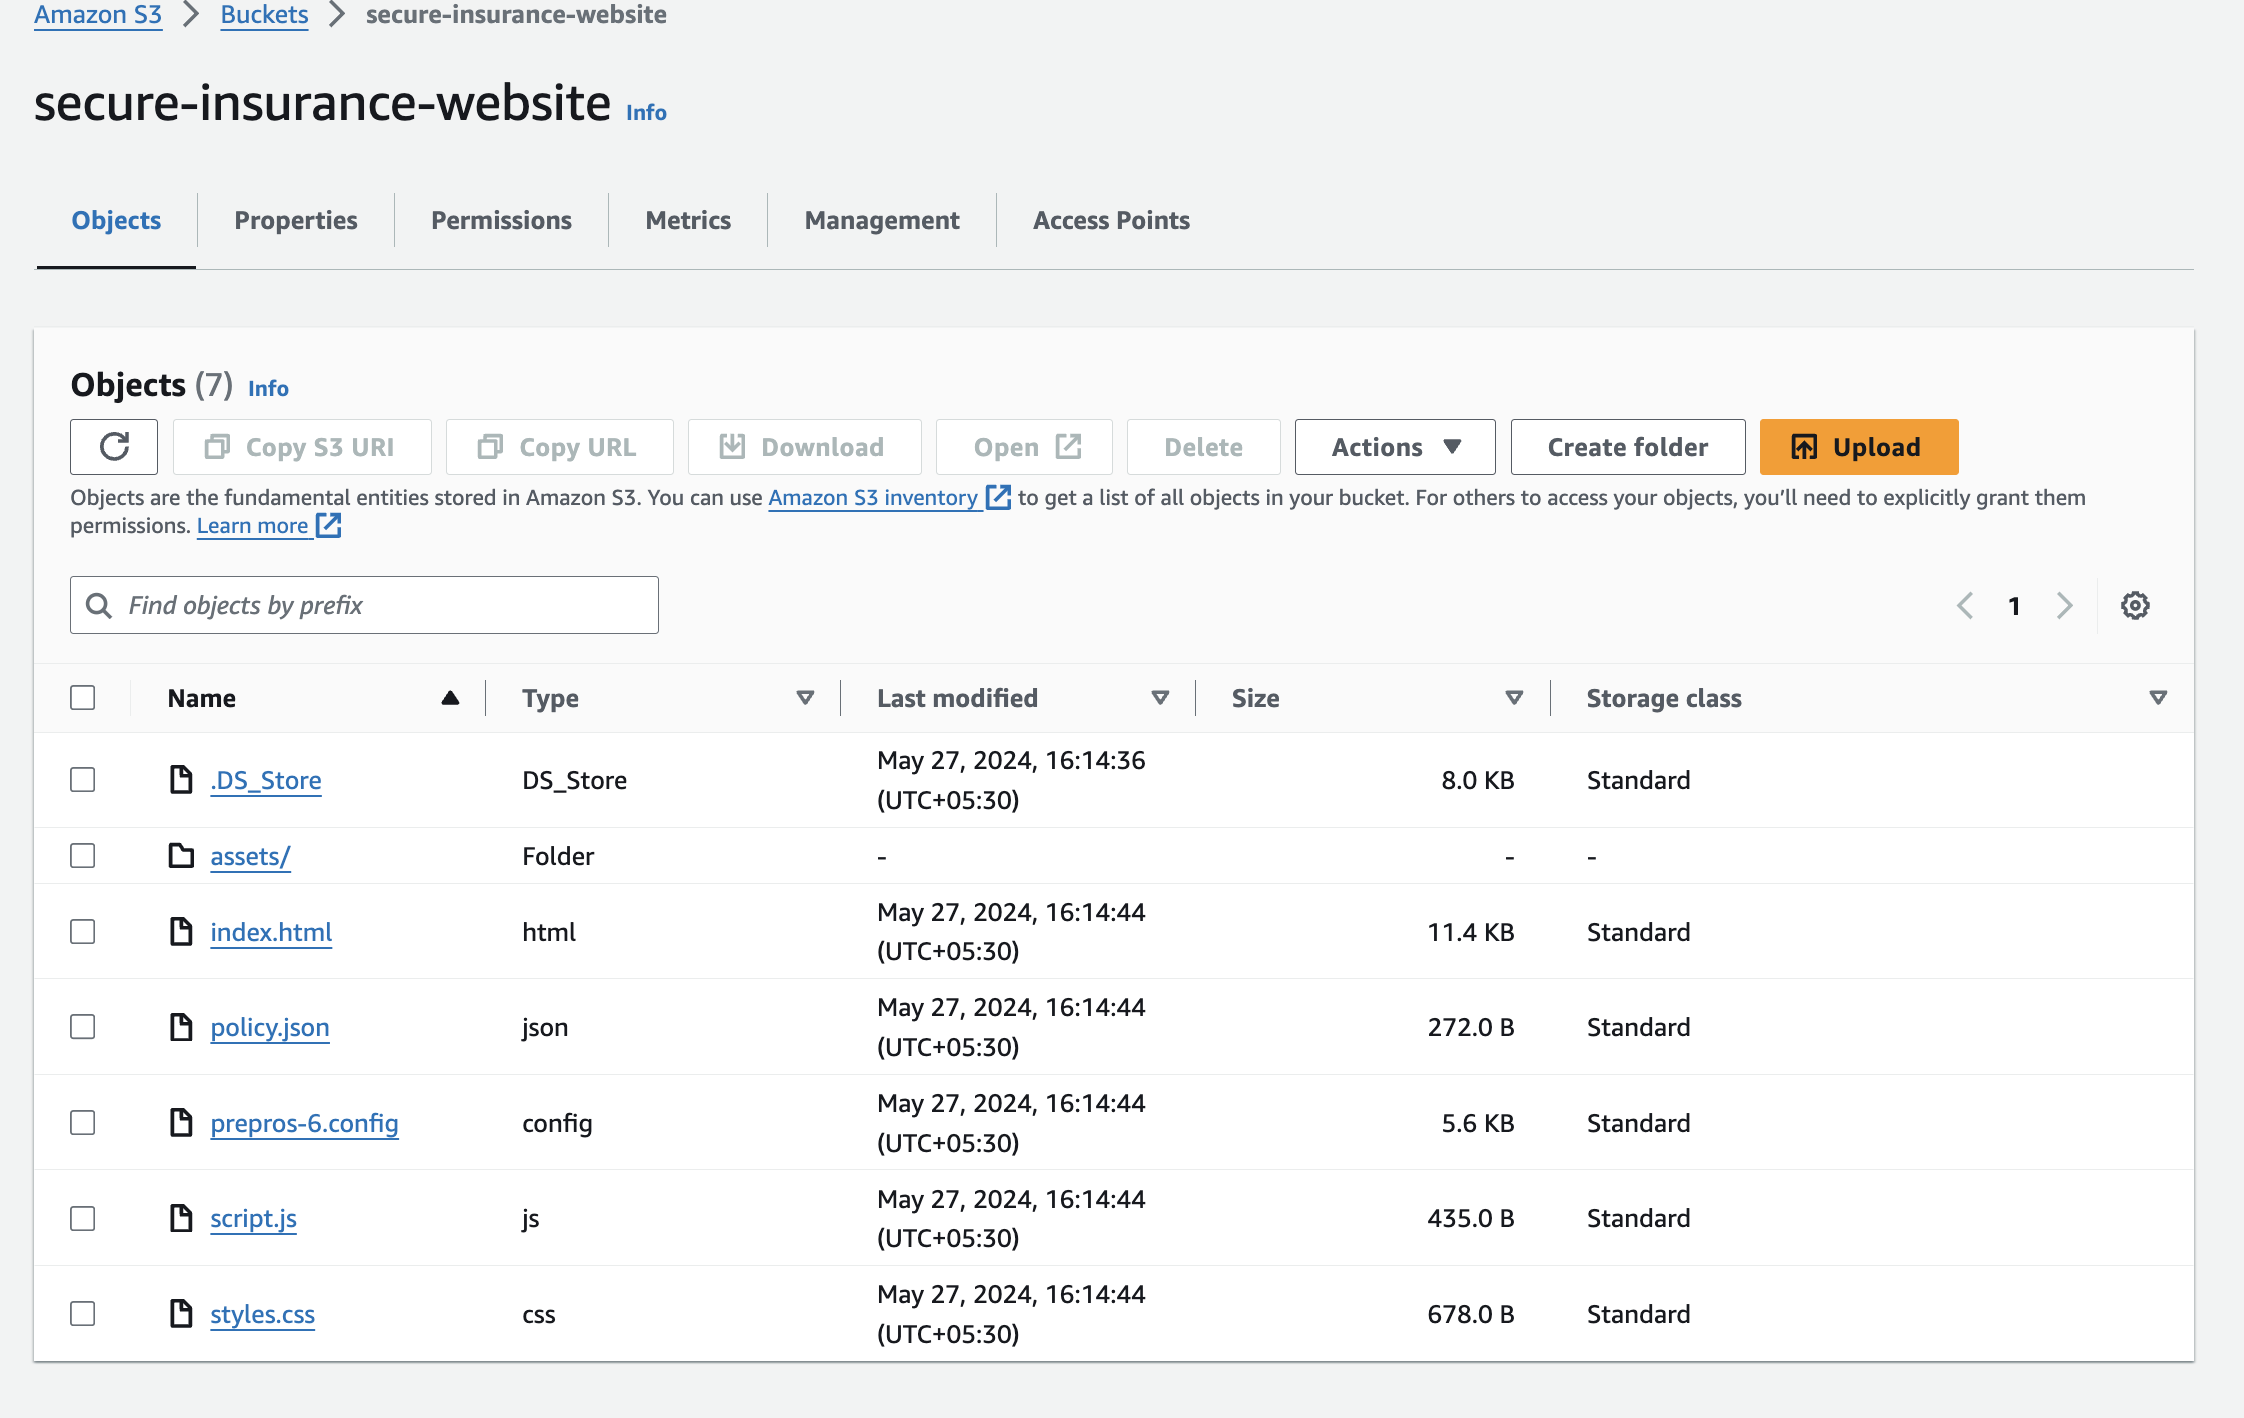The height and width of the screenshot is (1418, 2244).
Task: Open the script.js object link
Action: [x=253, y=1218]
